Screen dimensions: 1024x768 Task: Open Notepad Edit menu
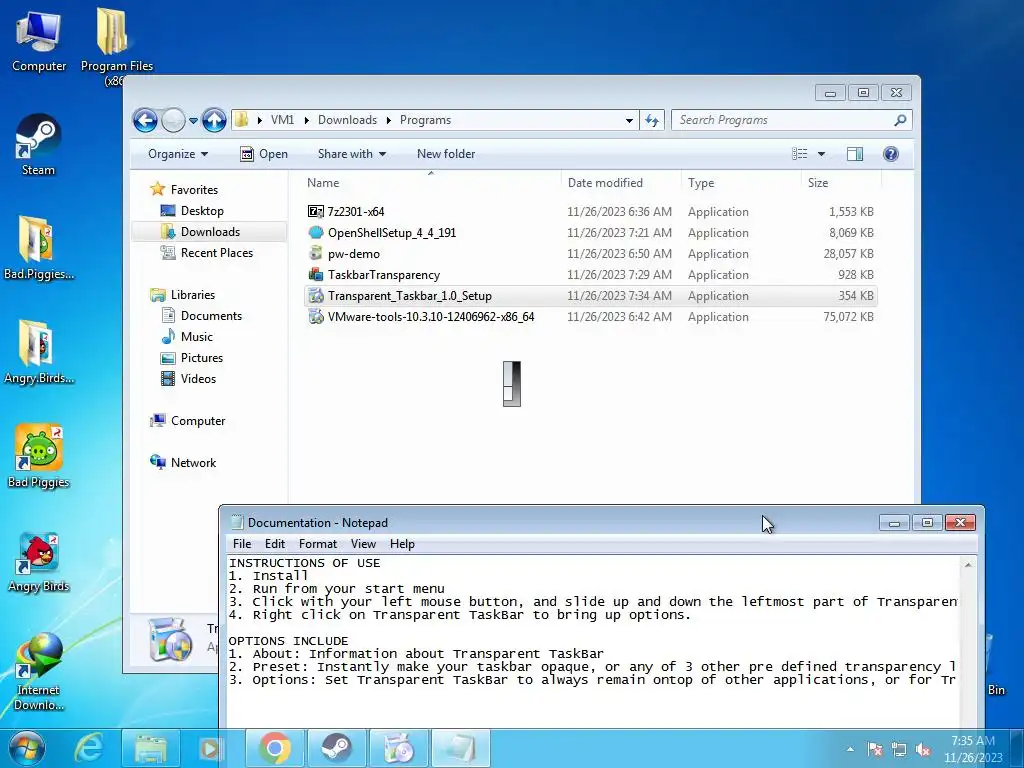pos(274,544)
